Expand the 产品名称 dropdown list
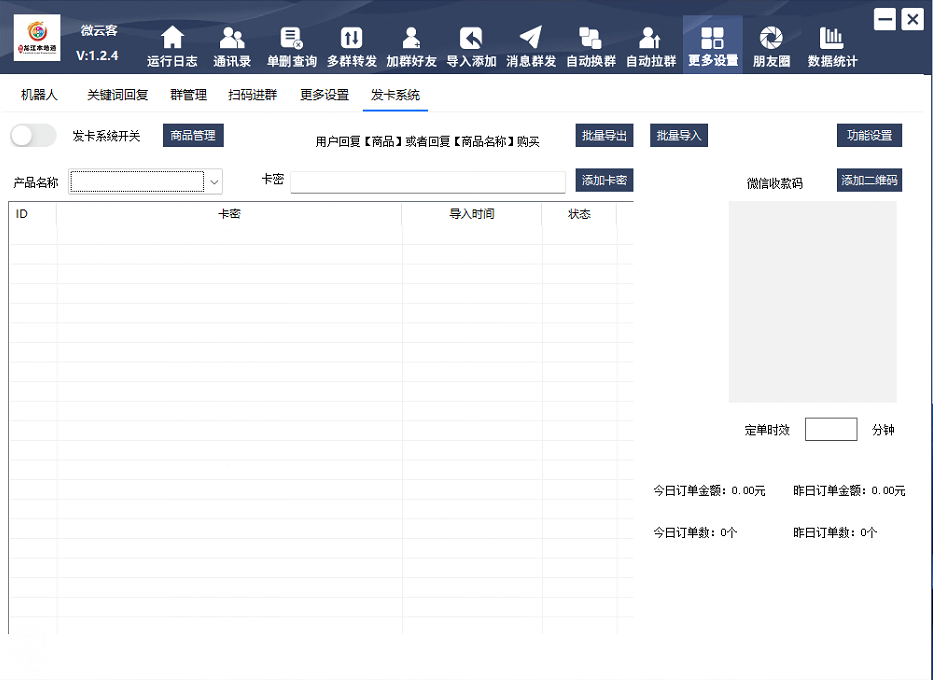This screenshot has height=680, width=933. click(214, 182)
